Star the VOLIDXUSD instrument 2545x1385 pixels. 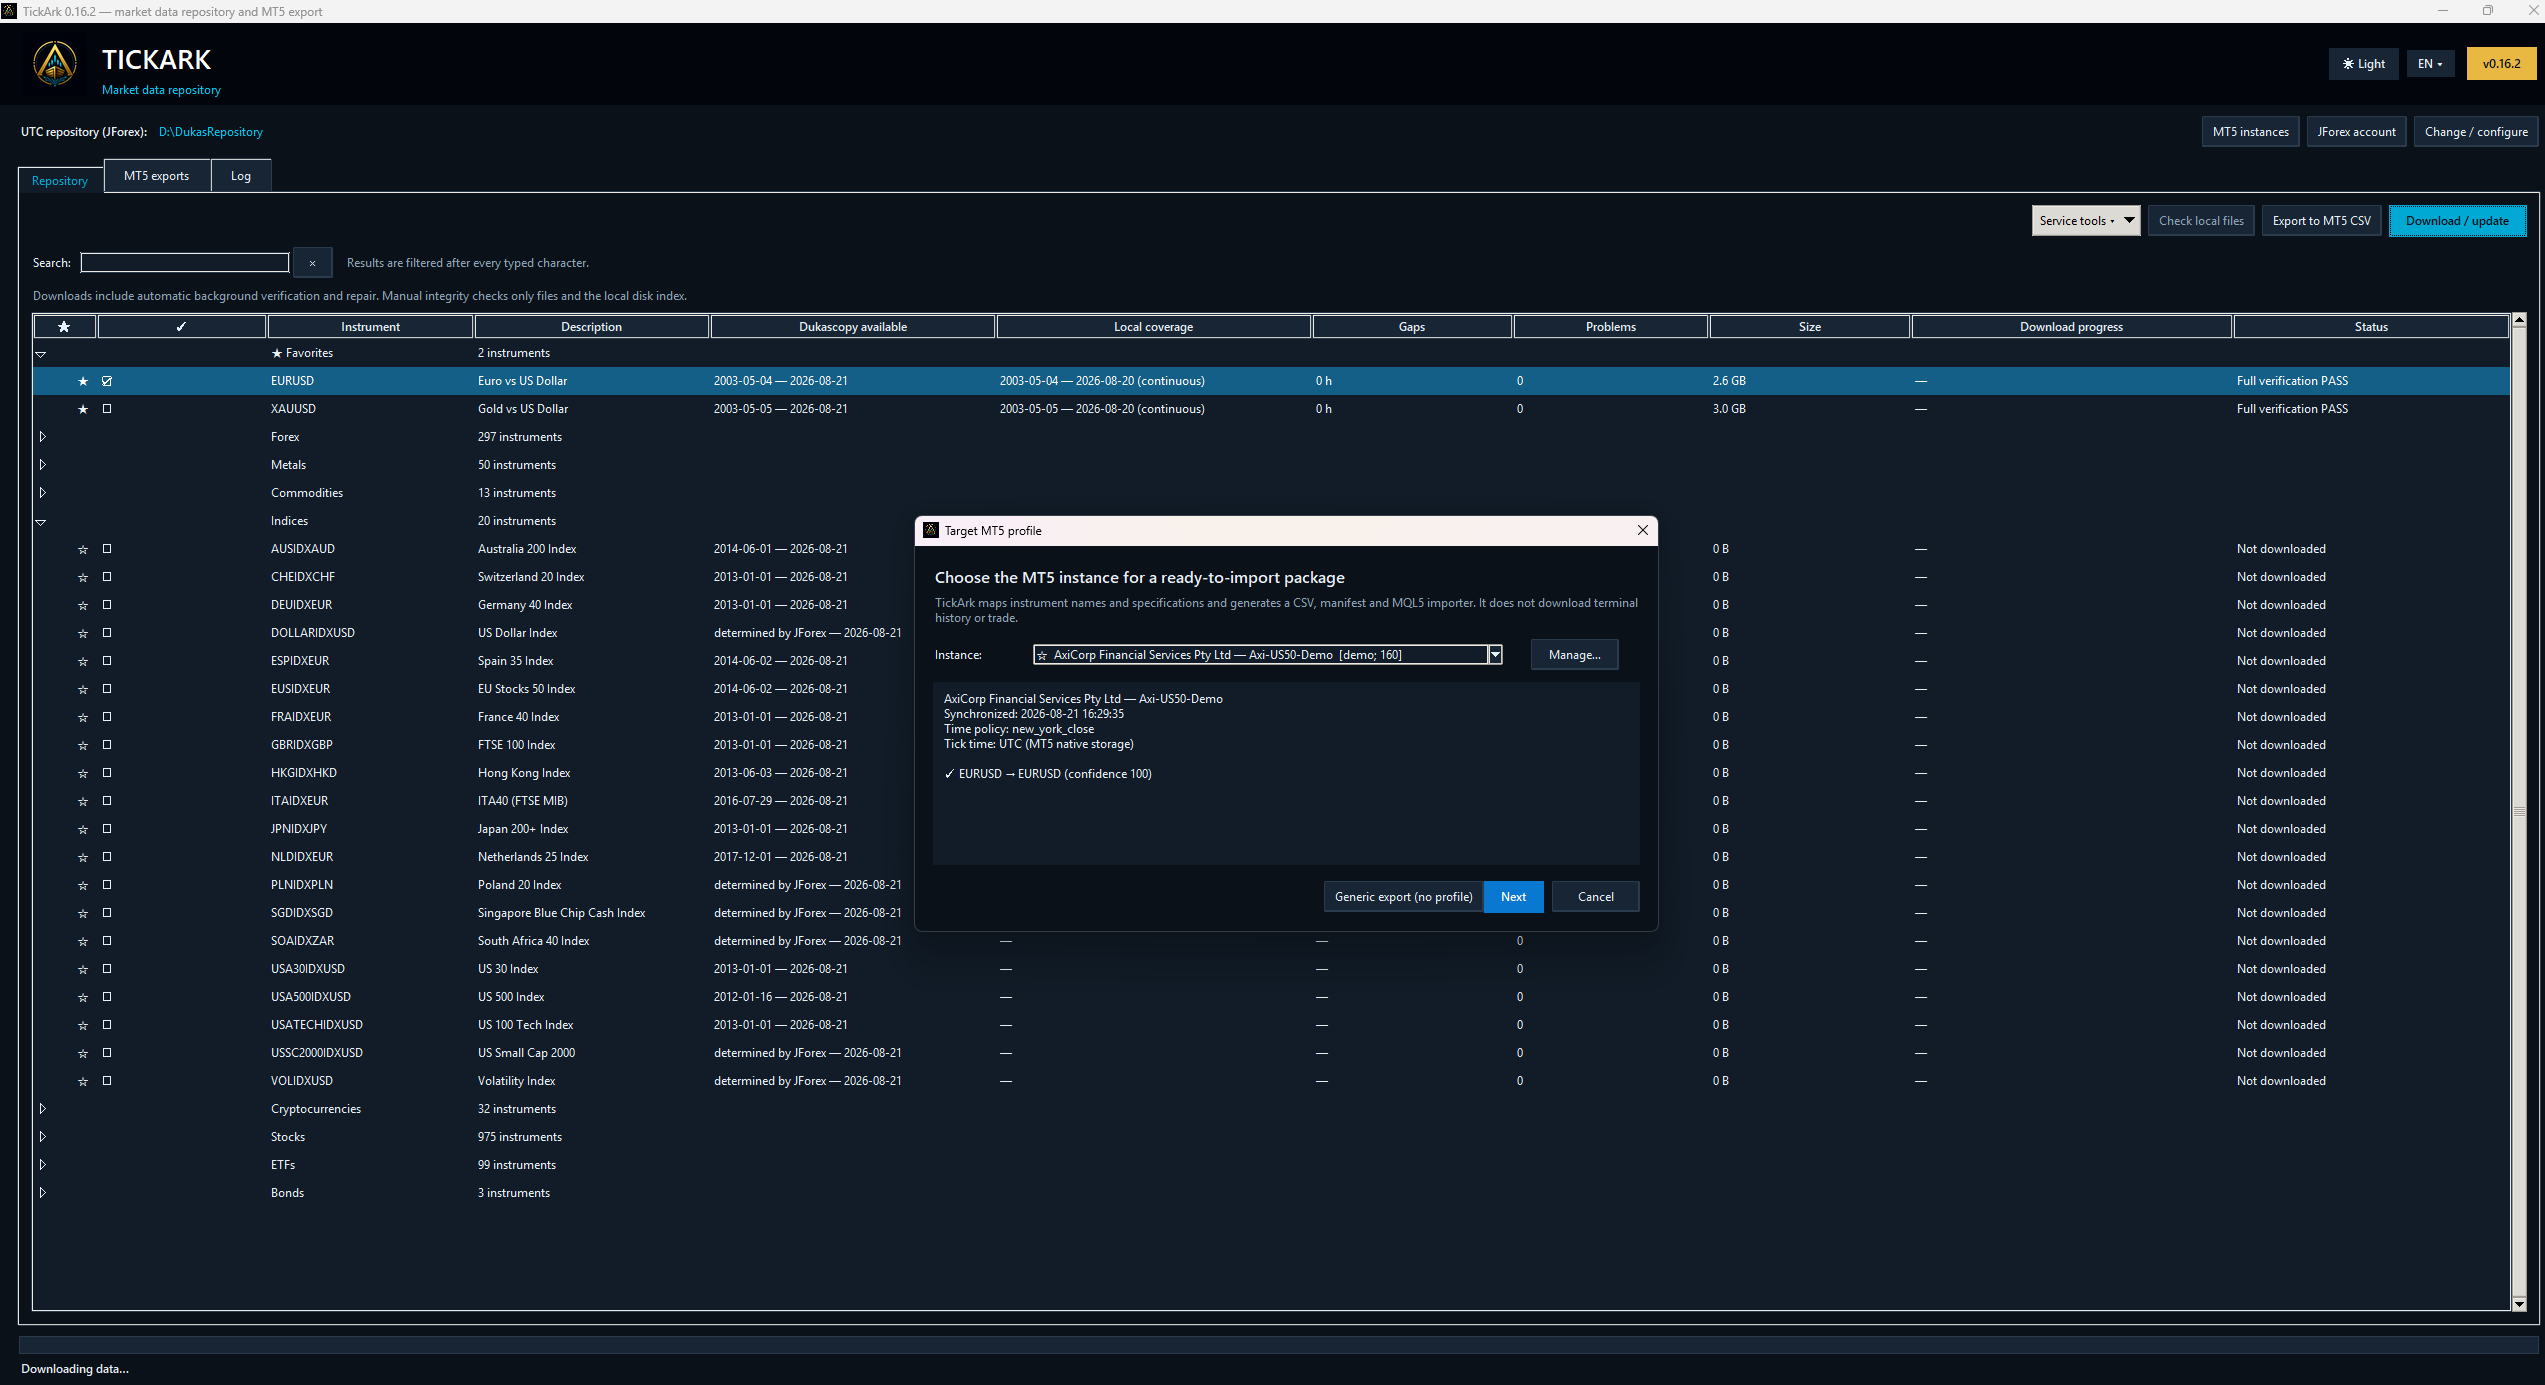(83, 1081)
